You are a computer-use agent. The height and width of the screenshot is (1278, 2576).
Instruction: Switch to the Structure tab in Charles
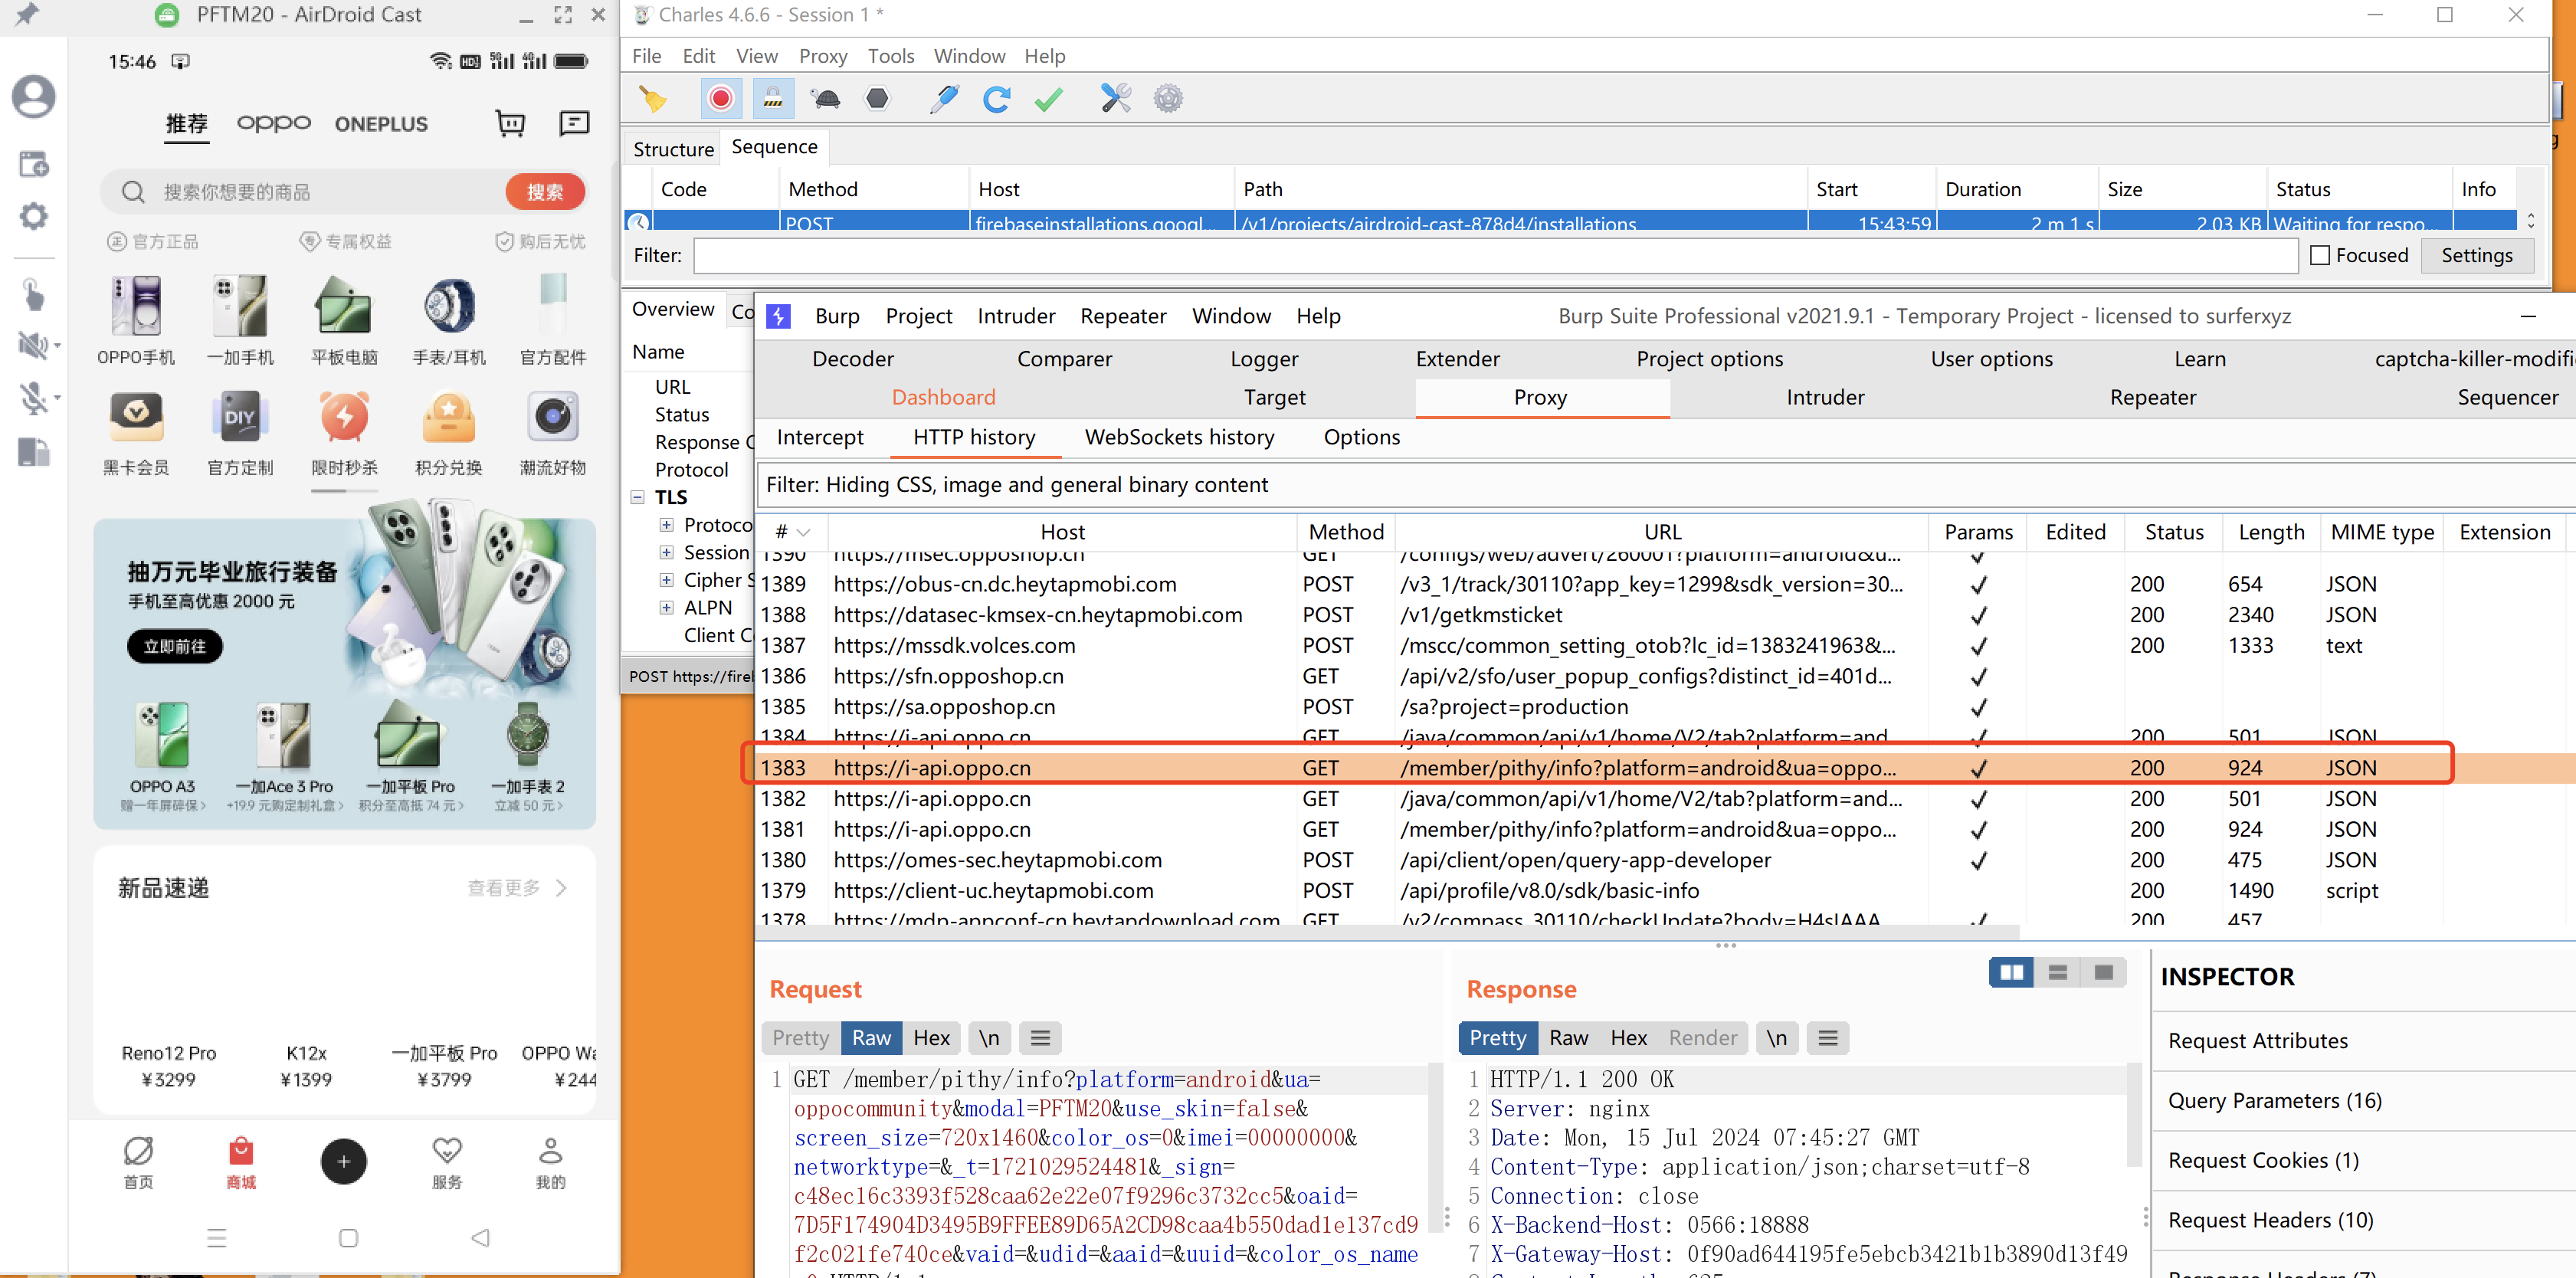pos(673,149)
